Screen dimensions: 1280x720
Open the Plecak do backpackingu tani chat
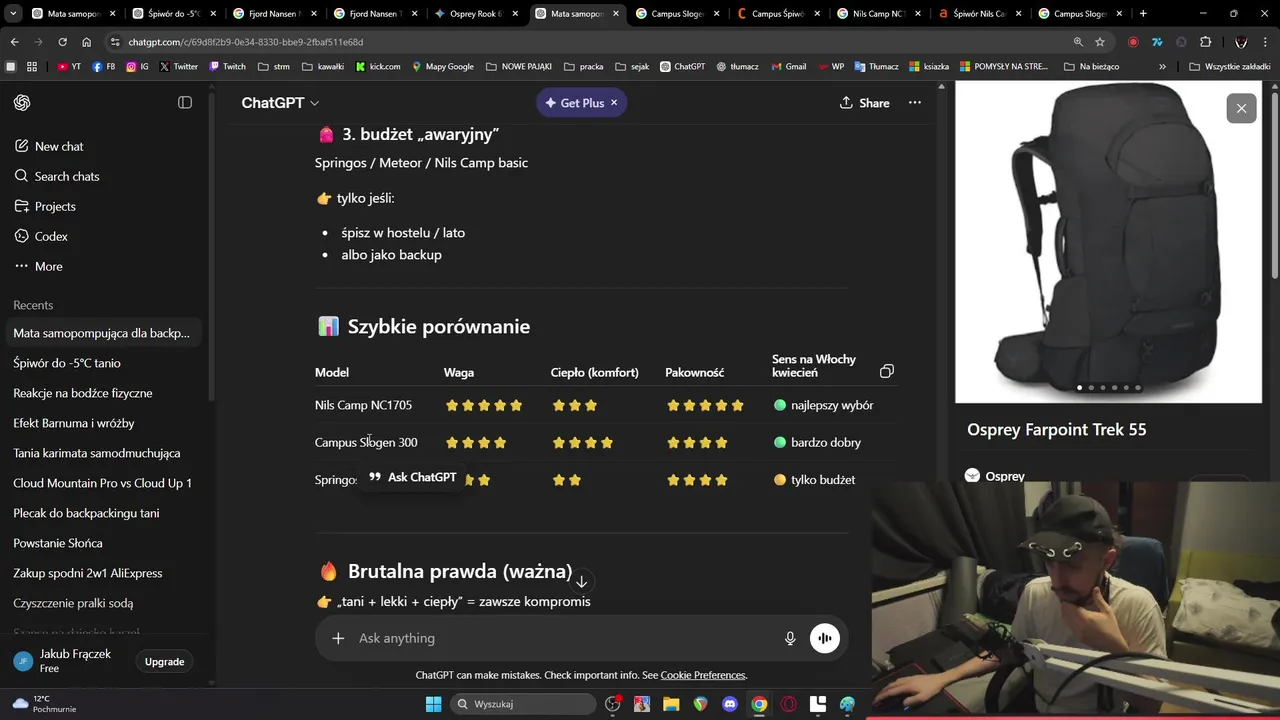tap(105, 513)
